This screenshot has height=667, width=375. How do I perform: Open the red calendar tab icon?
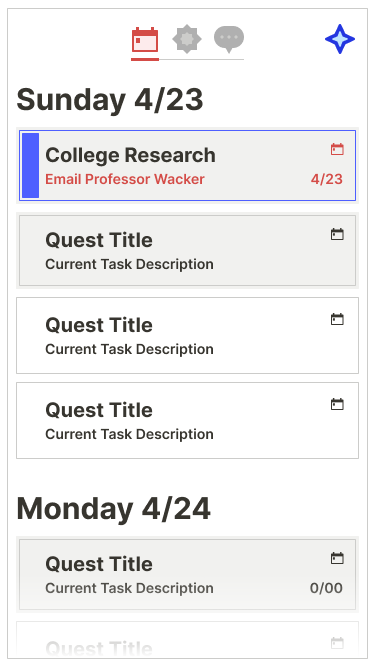[x=145, y=40]
